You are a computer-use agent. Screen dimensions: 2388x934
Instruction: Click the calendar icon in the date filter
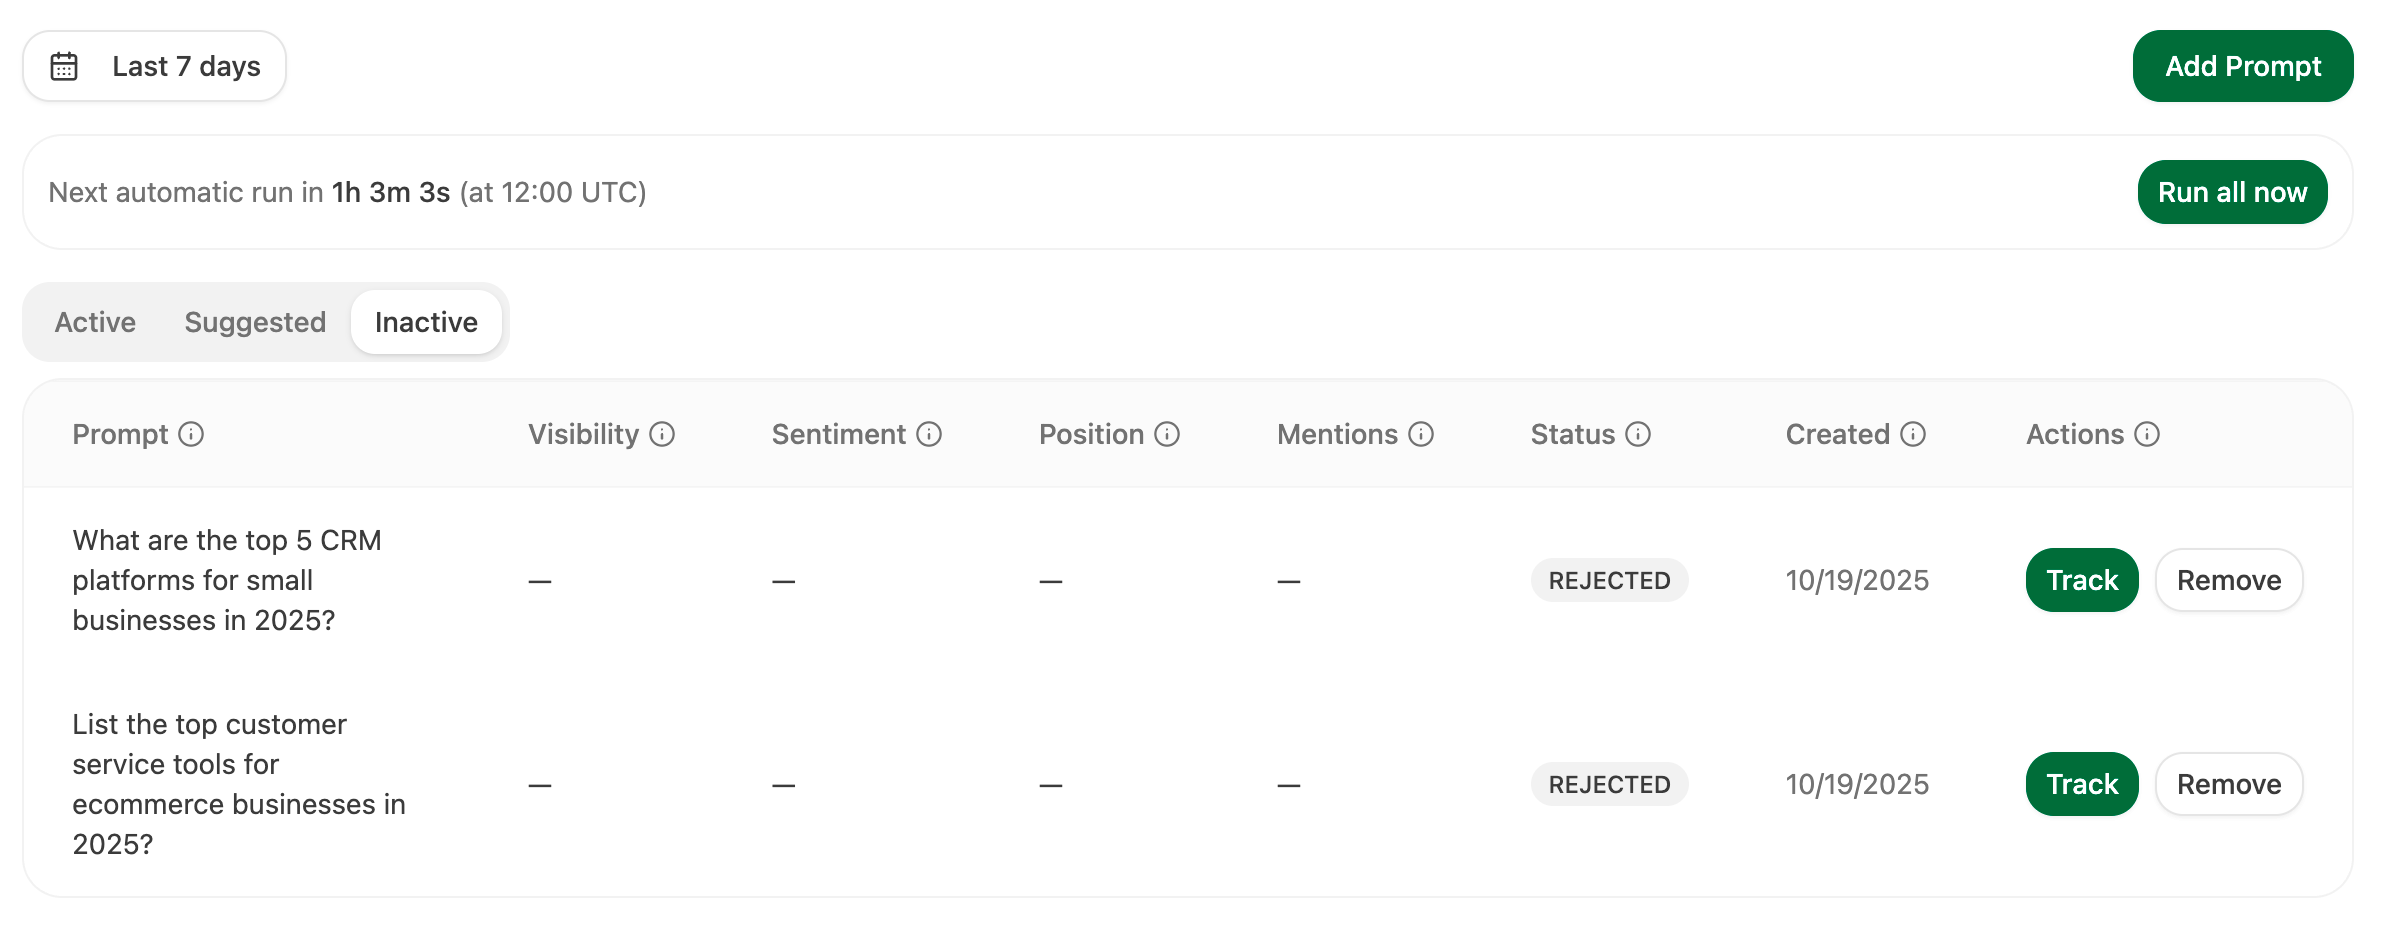(65, 66)
